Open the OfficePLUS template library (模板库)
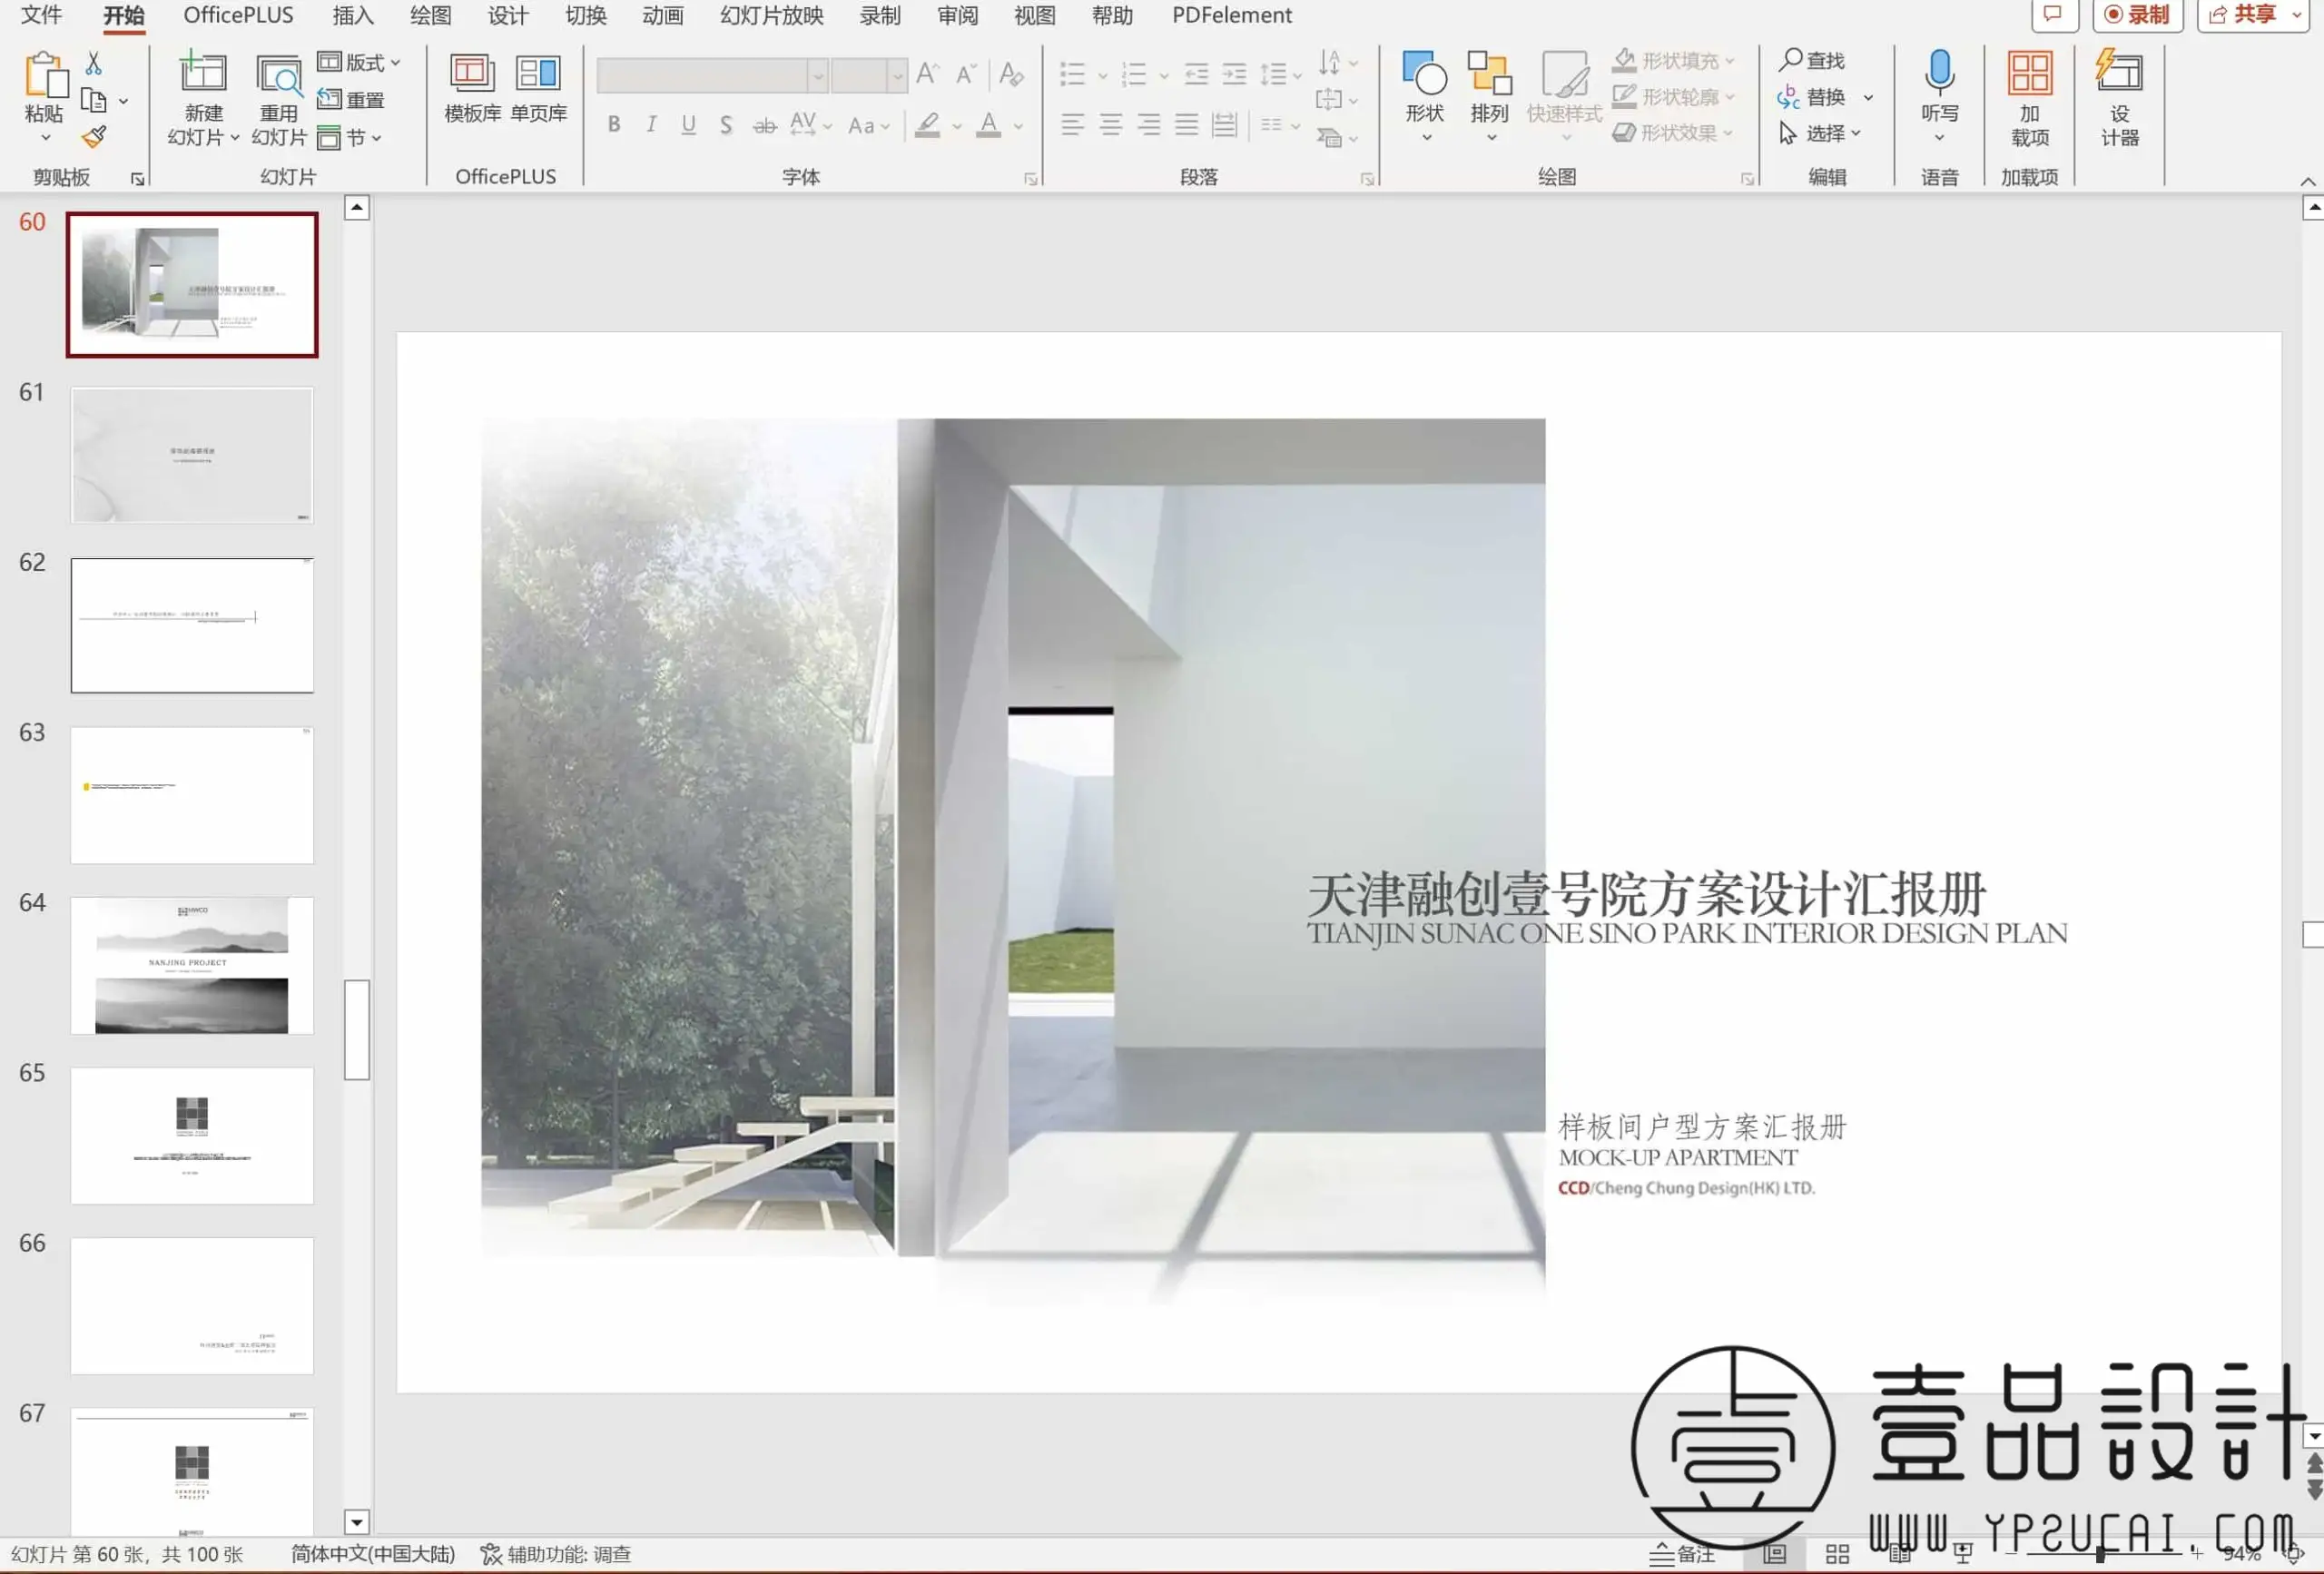Image resolution: width=2324 pixels, height=1574 pixels. point(472,87)
